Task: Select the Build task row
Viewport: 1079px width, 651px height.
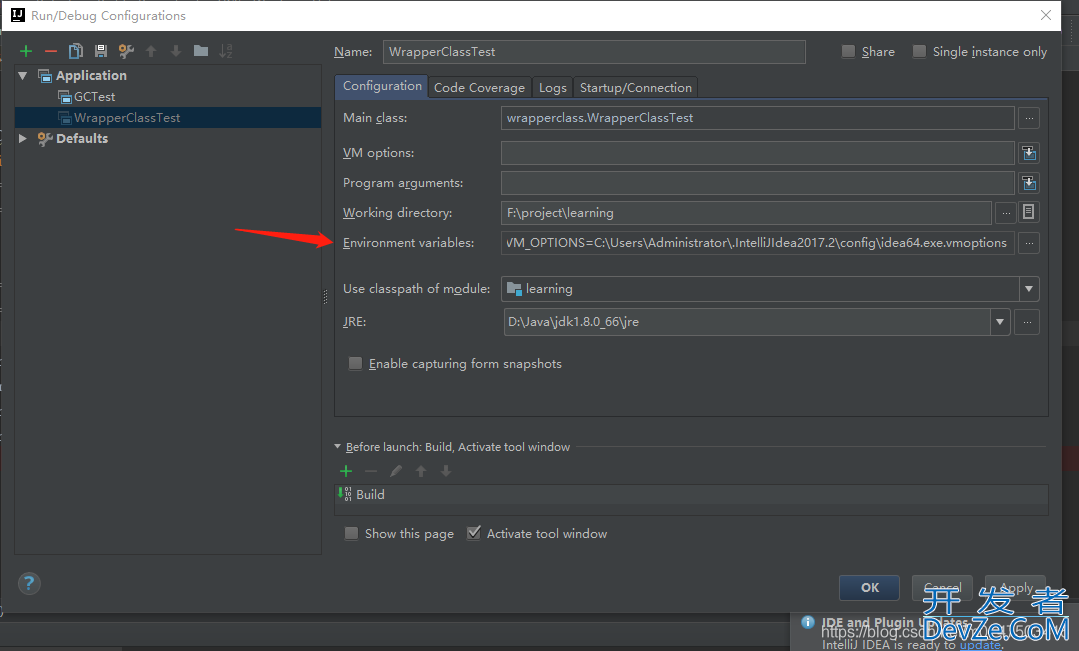Action: pos(691,494)
